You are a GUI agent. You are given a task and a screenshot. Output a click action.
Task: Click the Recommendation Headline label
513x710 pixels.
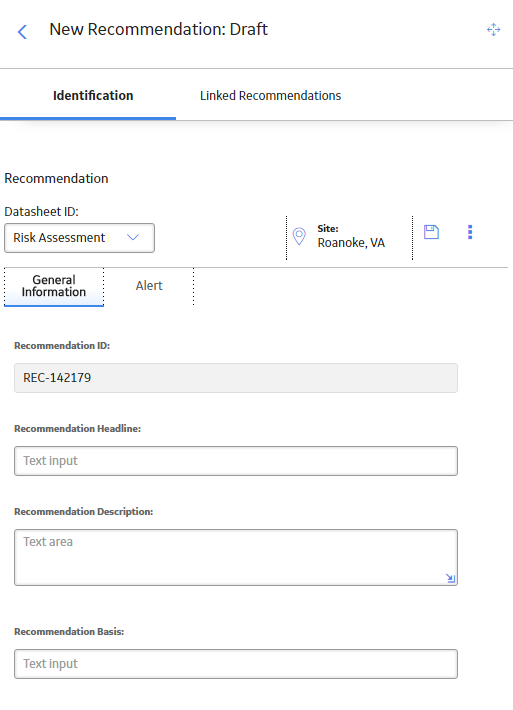tap(77, 428)
